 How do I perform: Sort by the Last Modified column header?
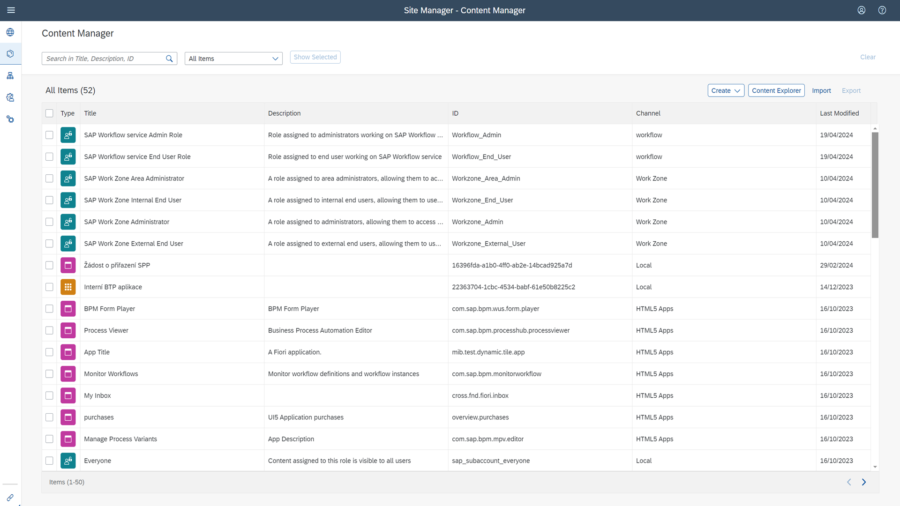point(838,113)
